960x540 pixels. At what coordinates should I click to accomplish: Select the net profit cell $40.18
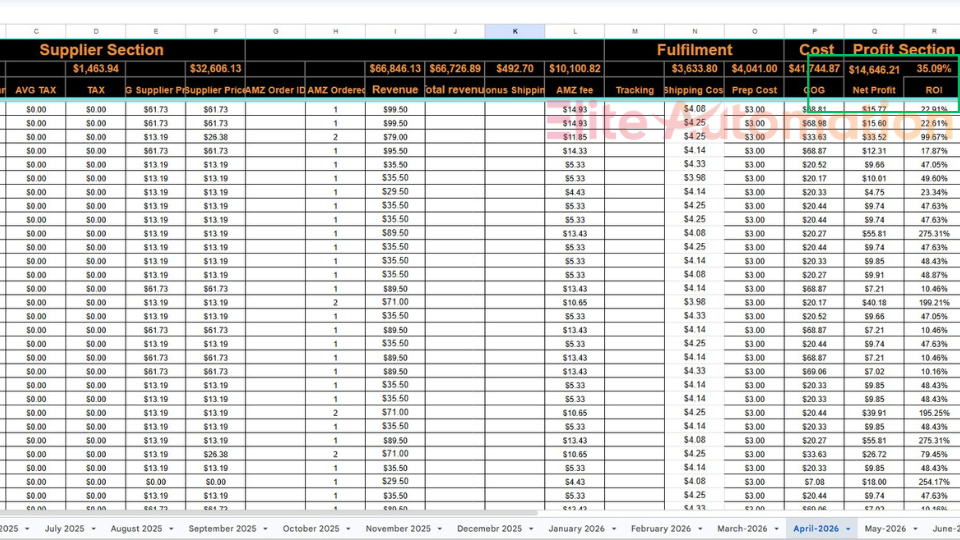pos(874,302)
